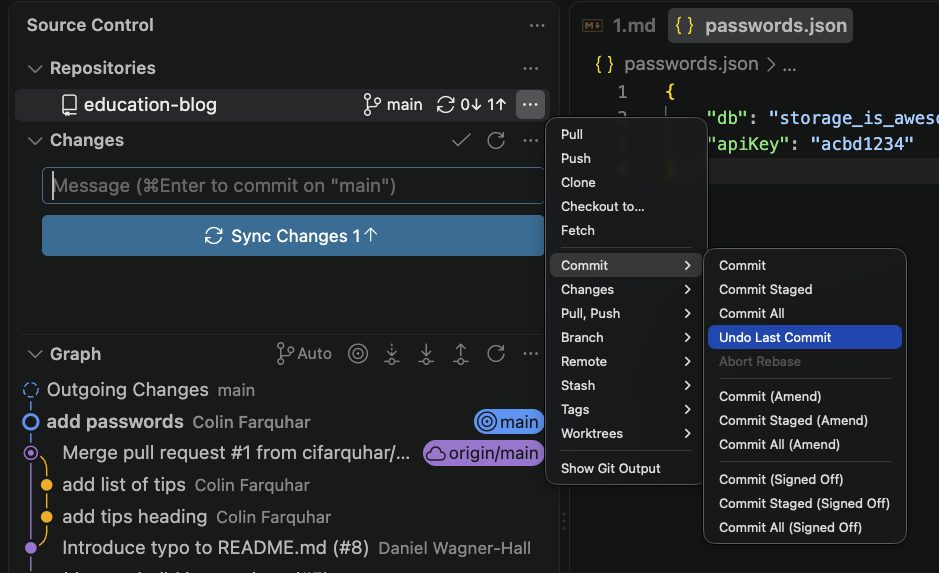Click JSON braces icon in breadcrumb

click(604, 64)
